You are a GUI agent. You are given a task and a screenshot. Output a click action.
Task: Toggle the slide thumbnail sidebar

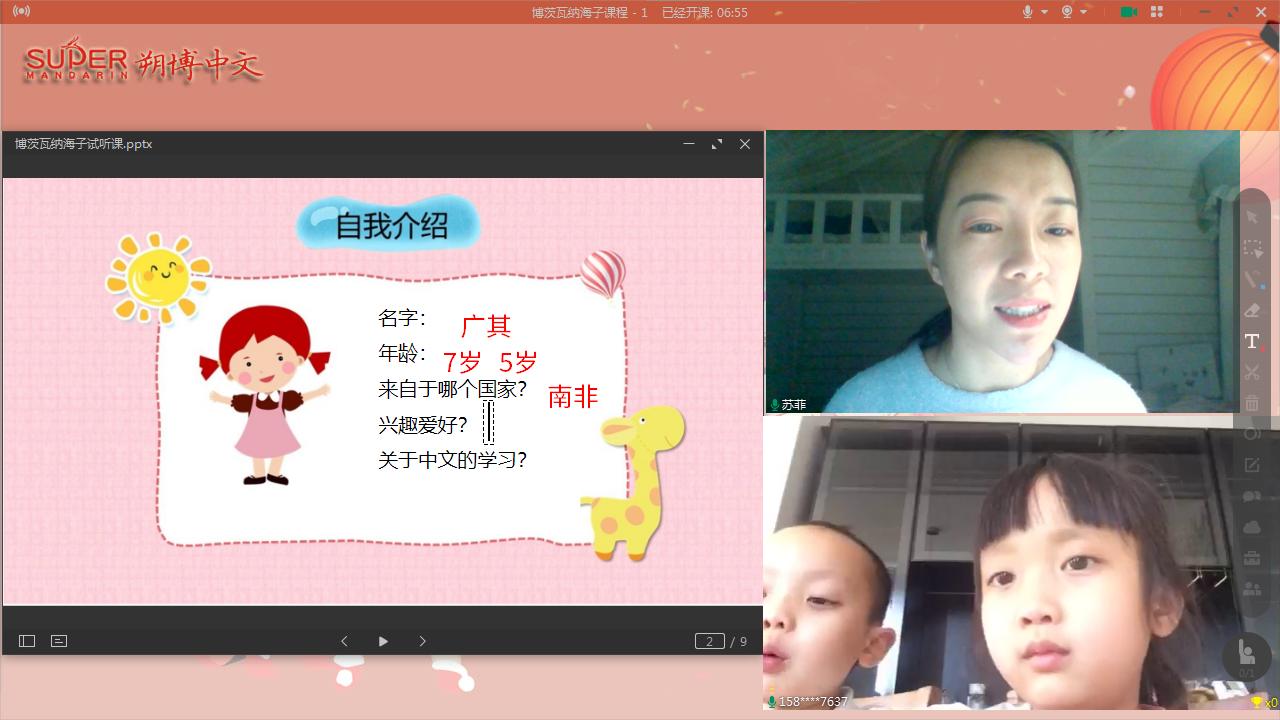27,641
